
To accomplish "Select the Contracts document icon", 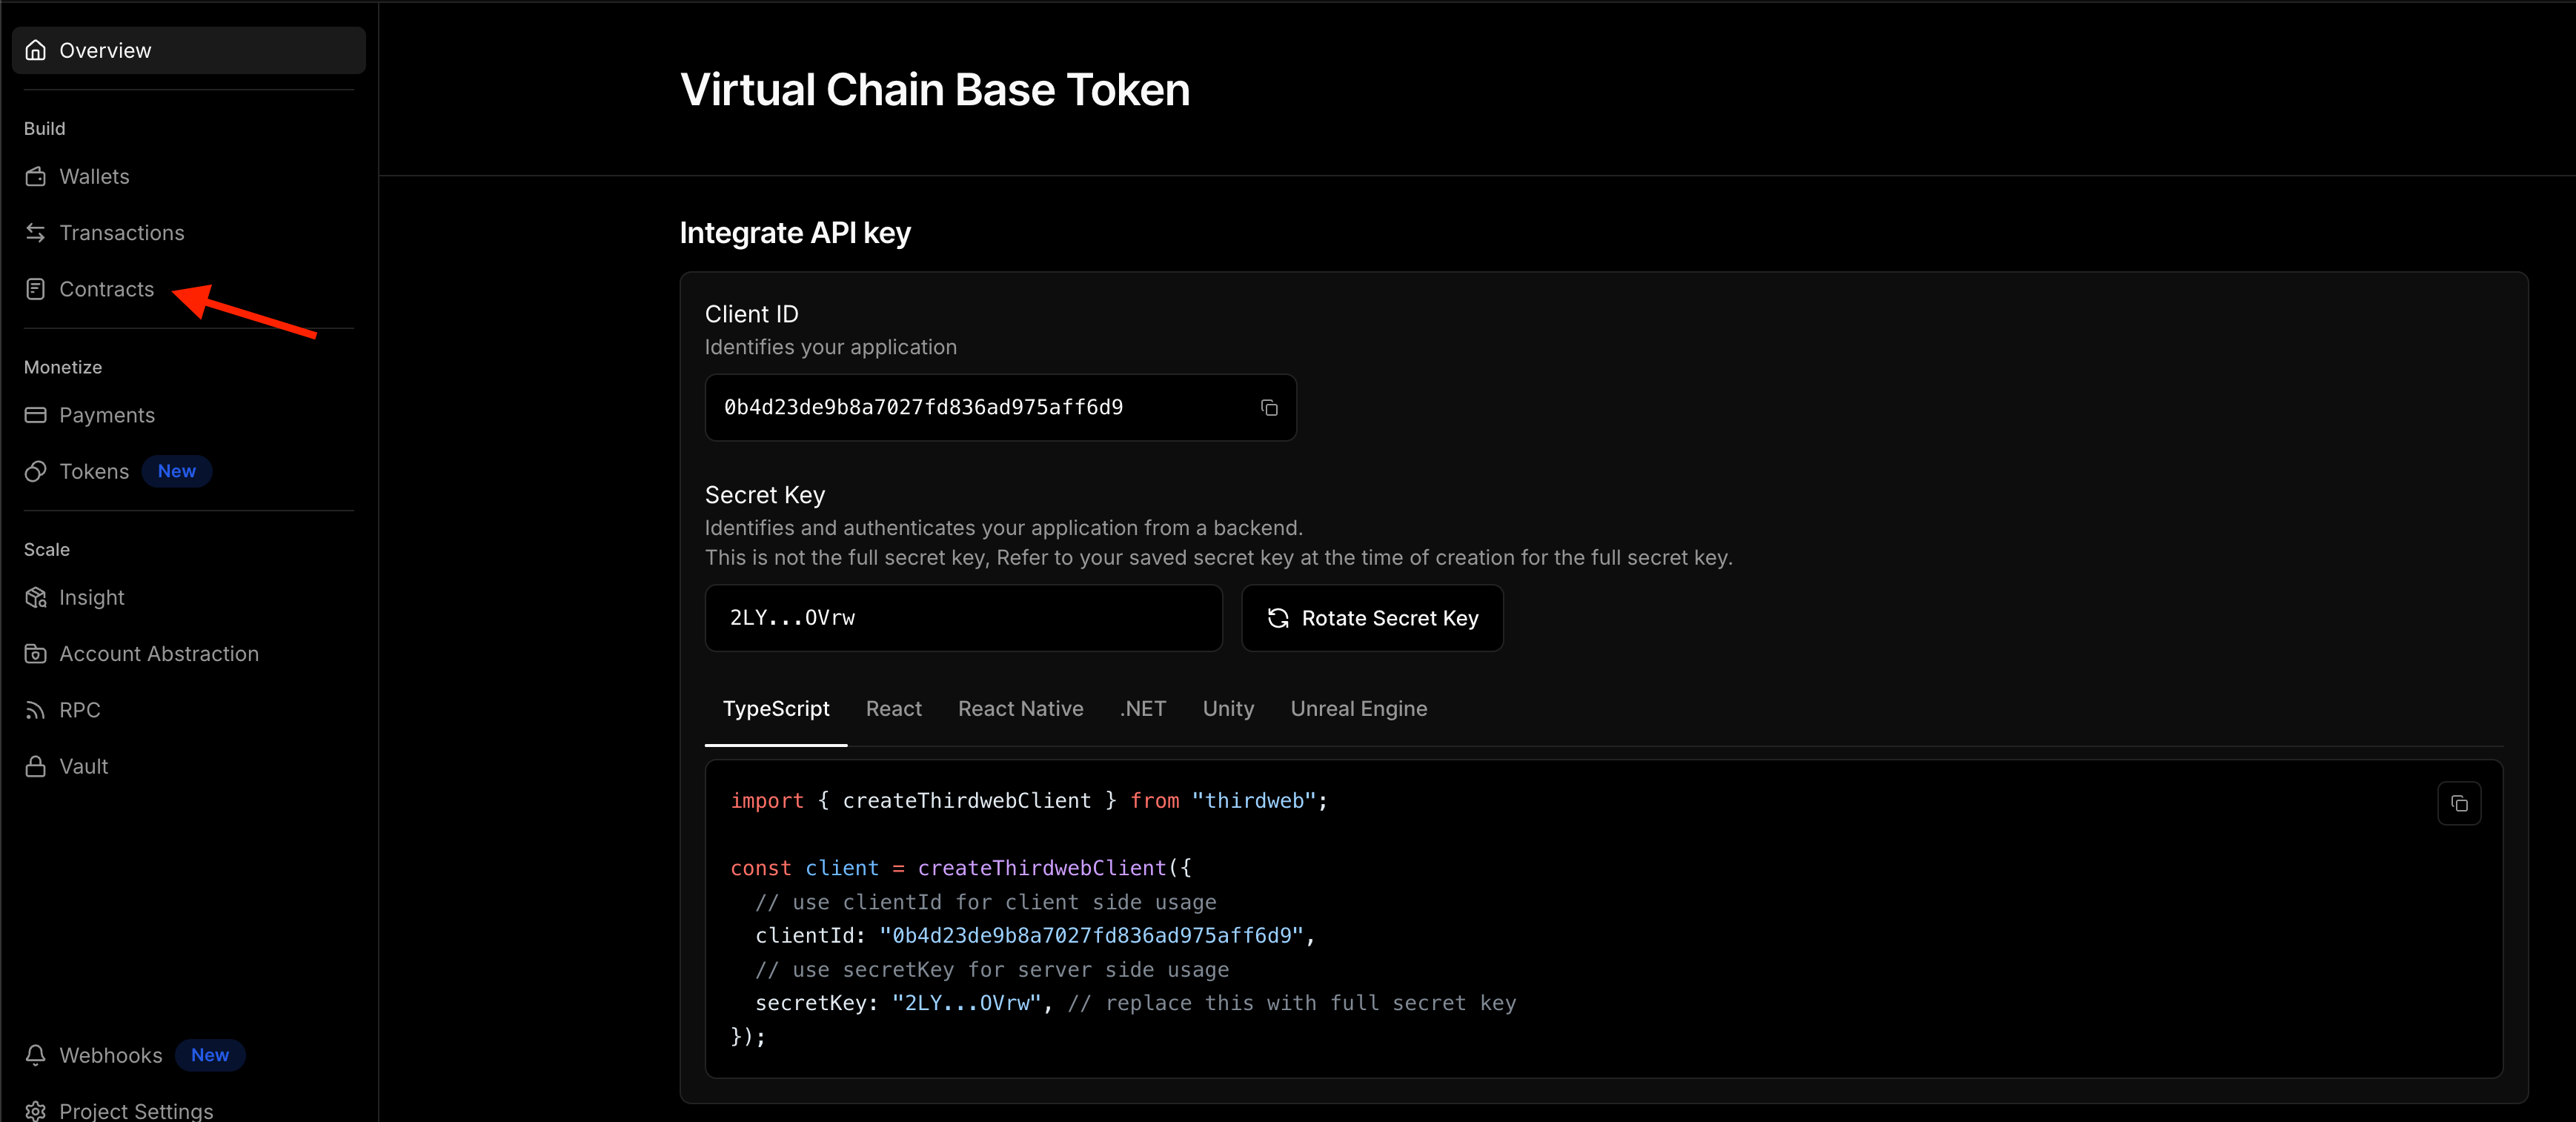I will pos(36,289).
